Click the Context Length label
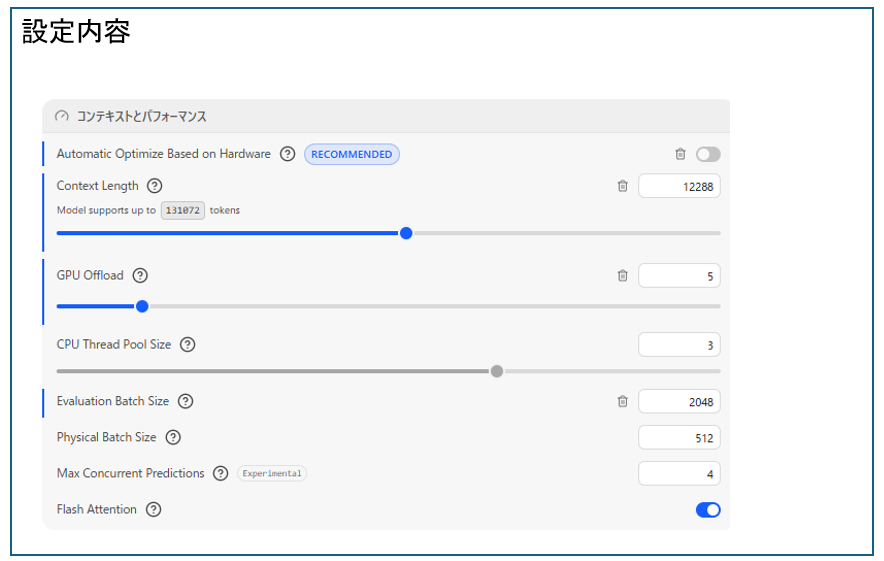Viewport: 884px width, 561px height. [98, 185]
